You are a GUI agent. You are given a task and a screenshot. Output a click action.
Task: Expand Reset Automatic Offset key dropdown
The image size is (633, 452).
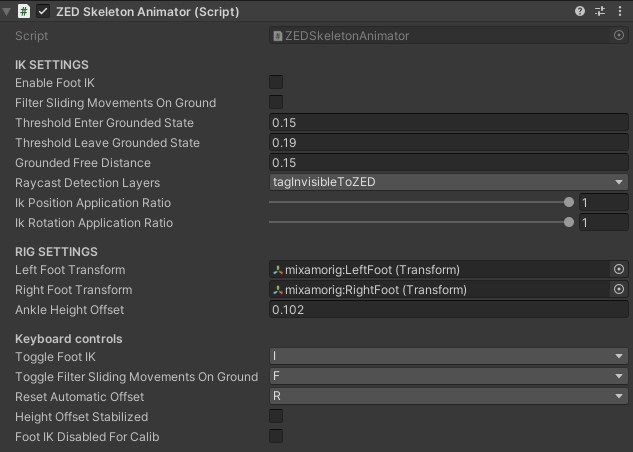click(x=448, y=396)
